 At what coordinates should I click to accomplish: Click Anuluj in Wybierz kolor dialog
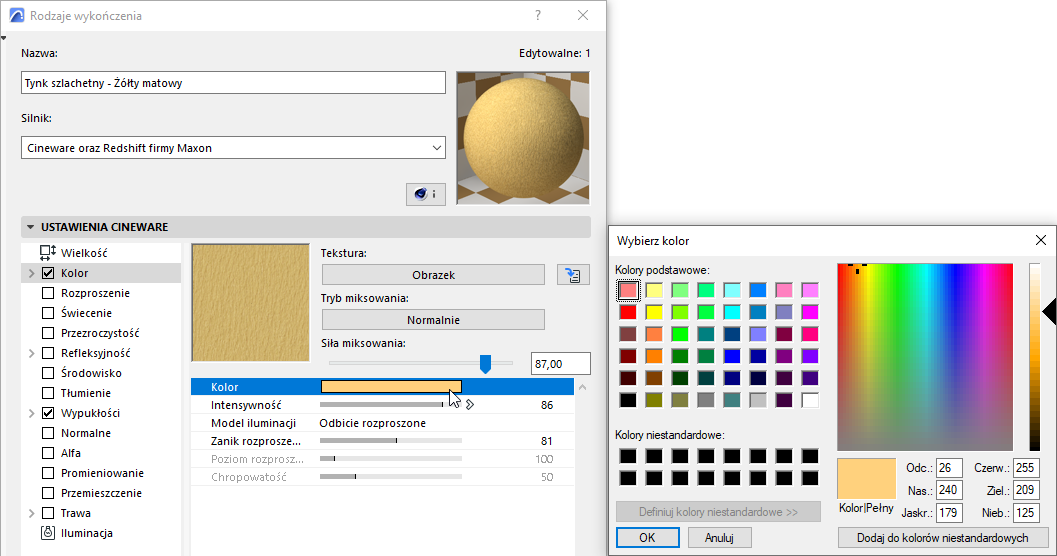coord(719,537)
